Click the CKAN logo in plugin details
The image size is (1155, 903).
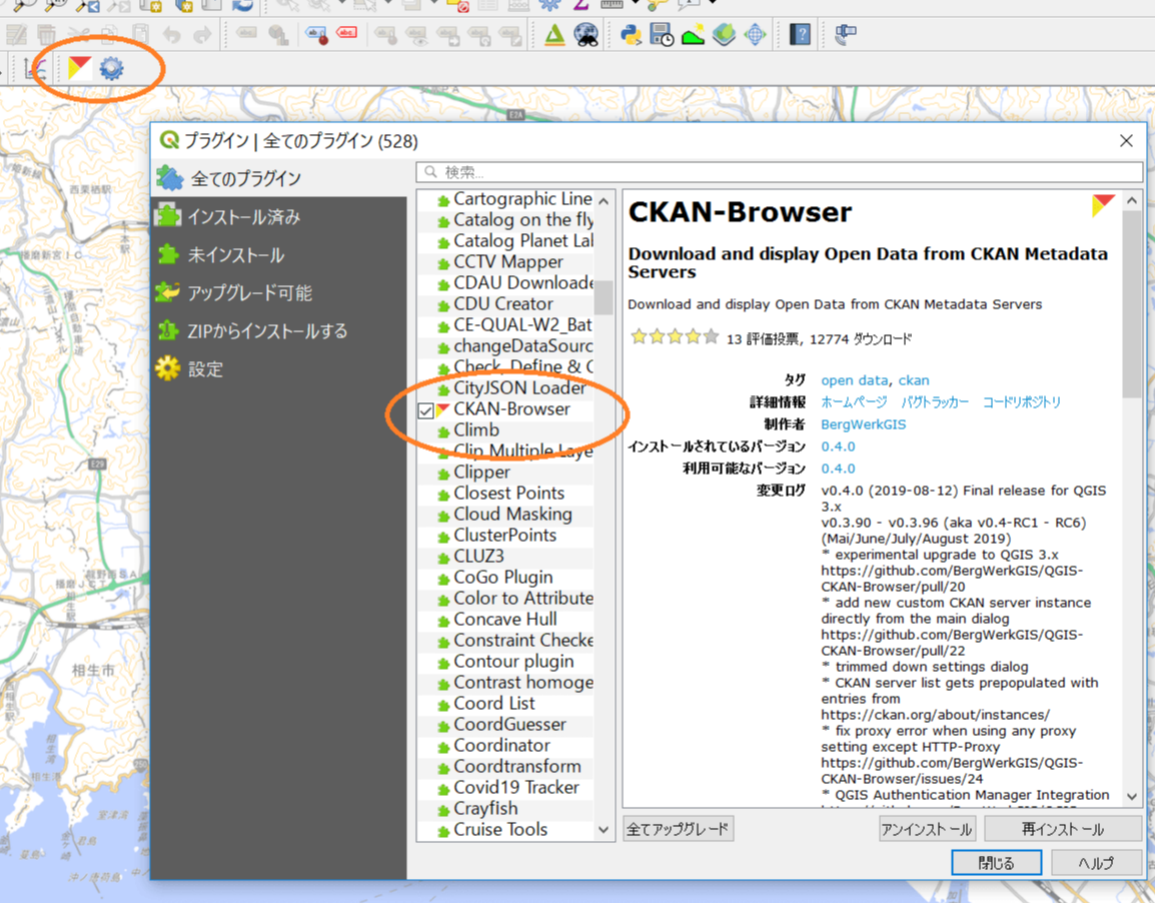tap(1103, 206)
